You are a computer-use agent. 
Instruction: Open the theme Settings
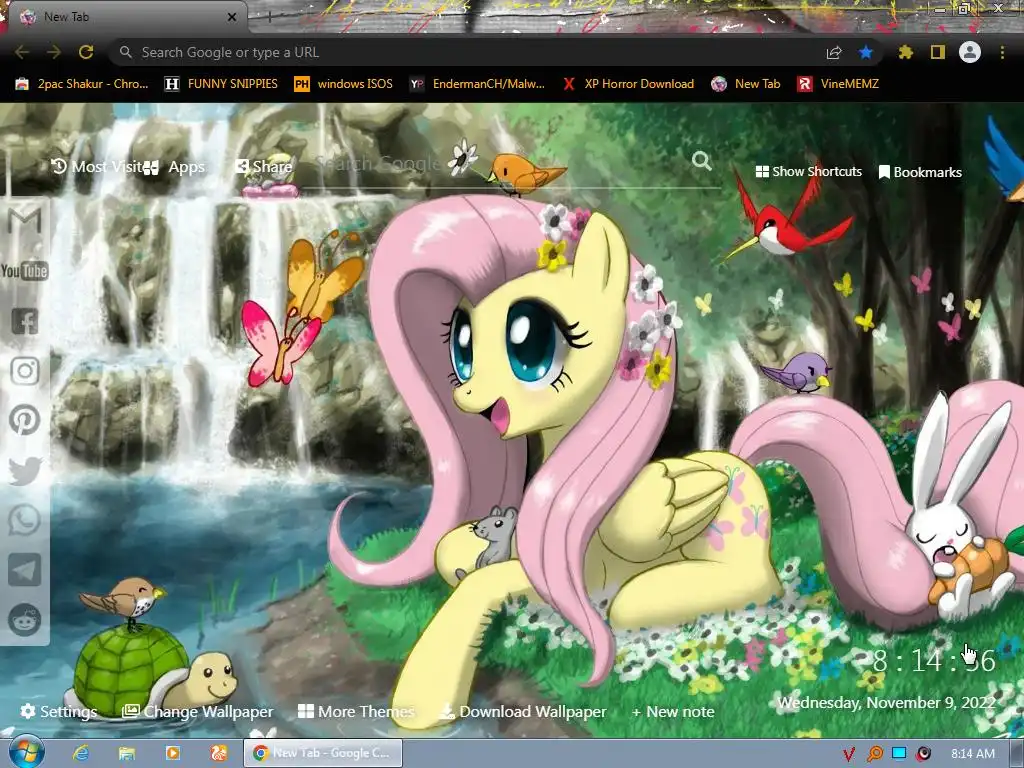coord(59,711)
